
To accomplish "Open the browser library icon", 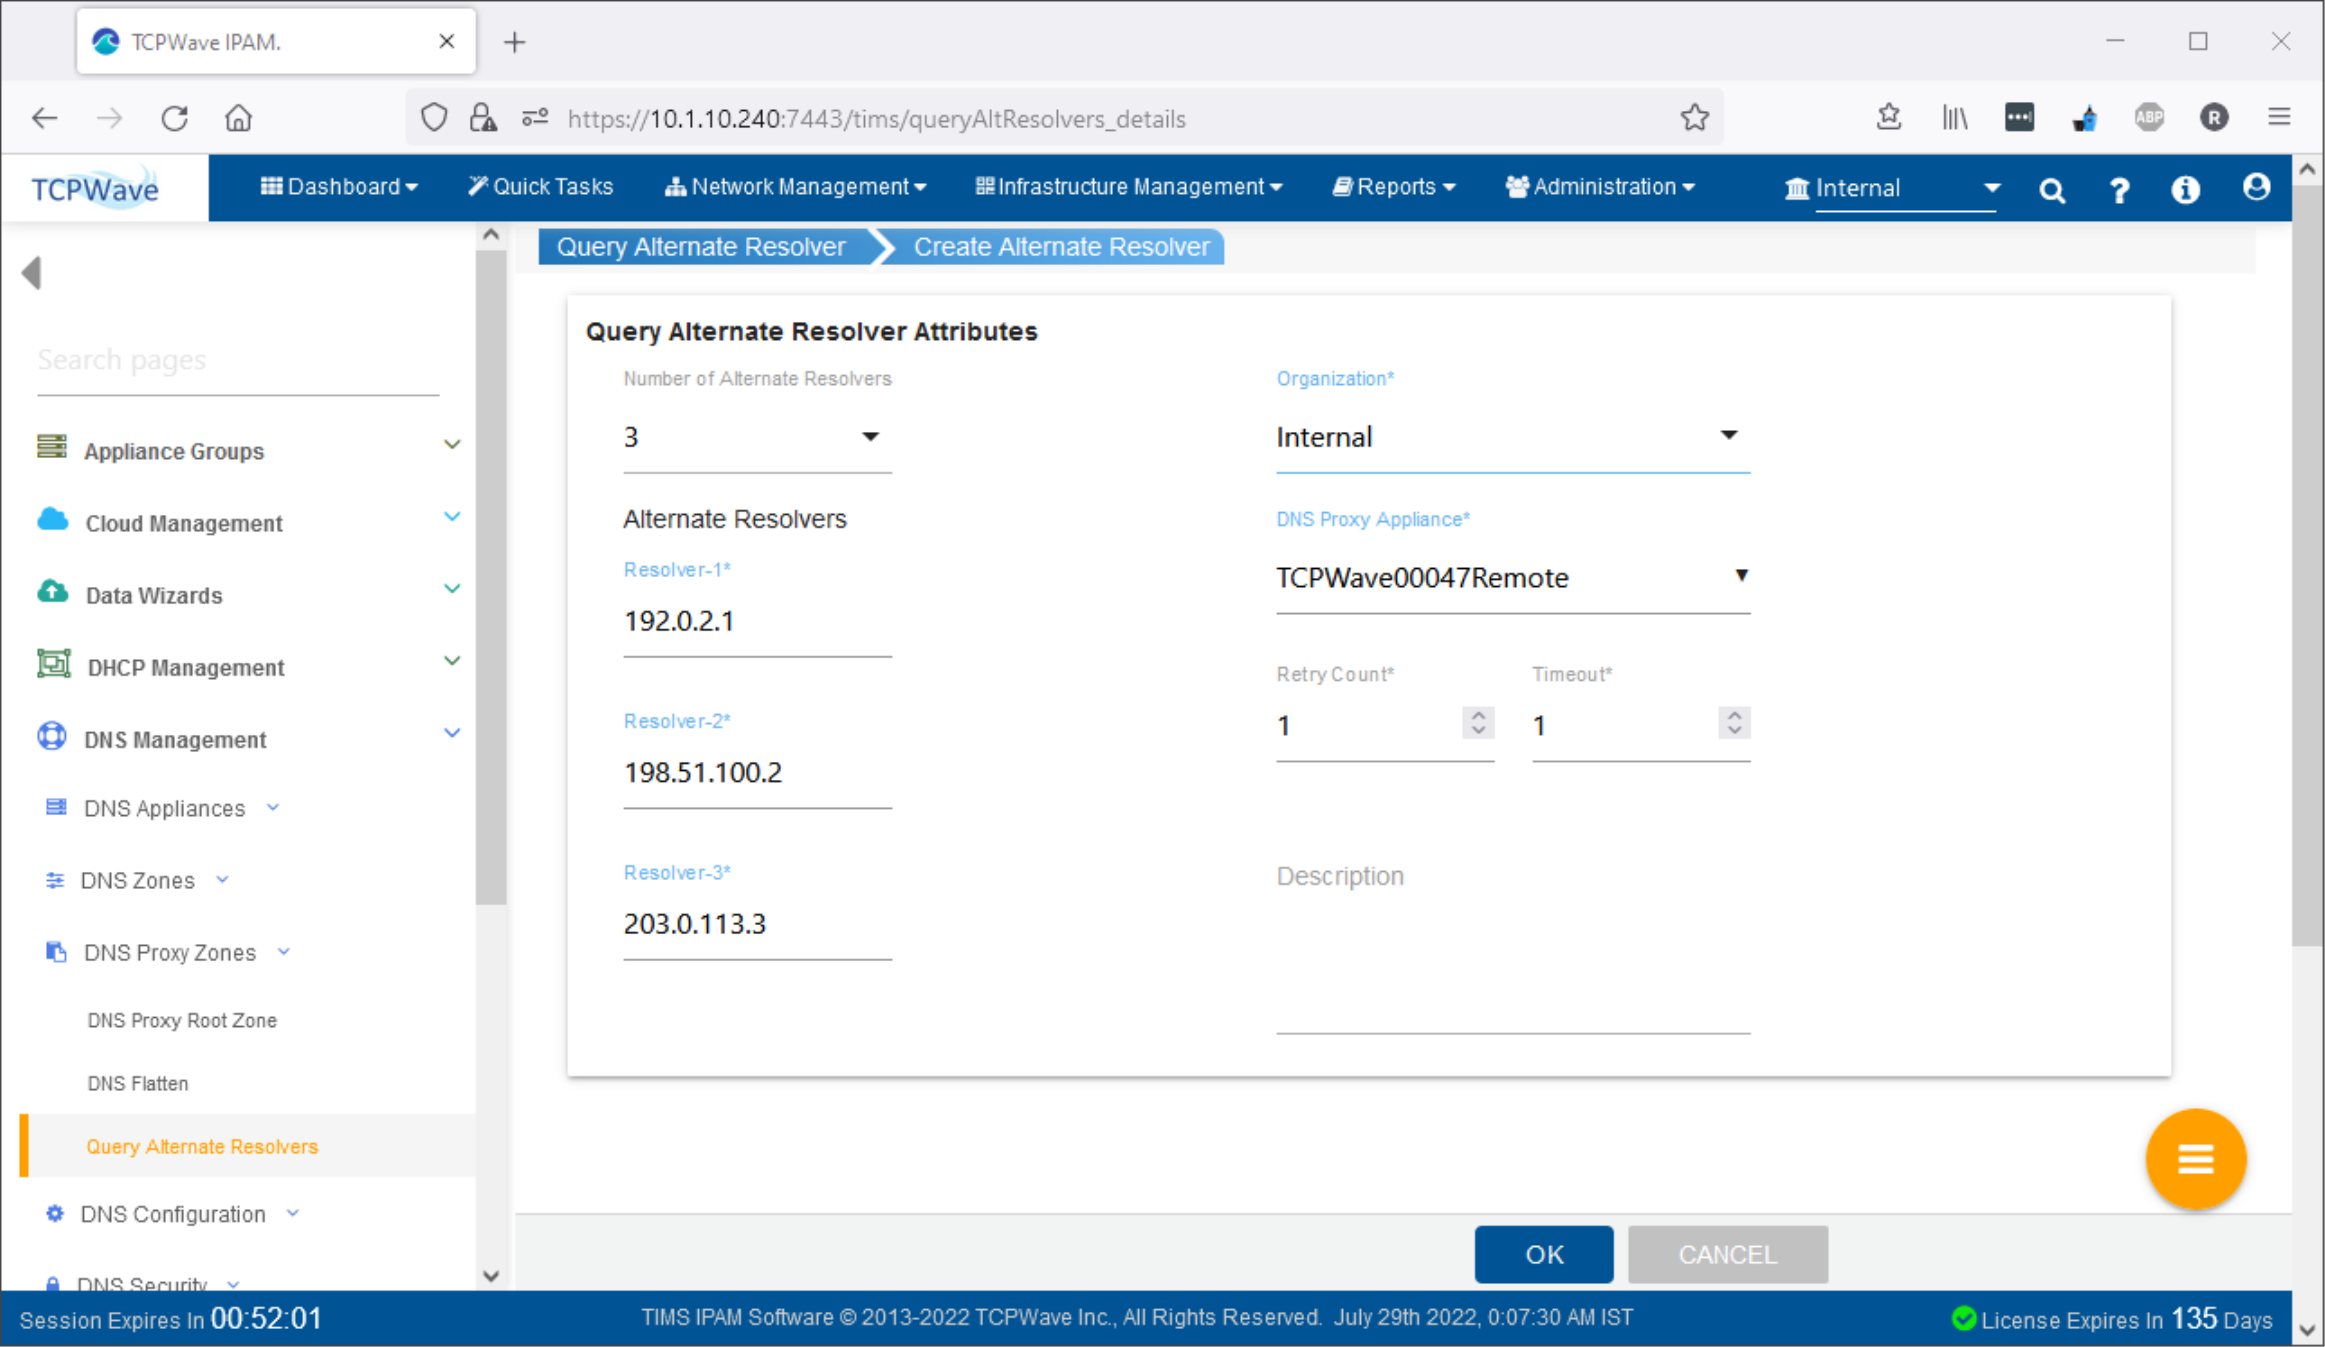I will pyautogui.click(x=1954, y=118).
